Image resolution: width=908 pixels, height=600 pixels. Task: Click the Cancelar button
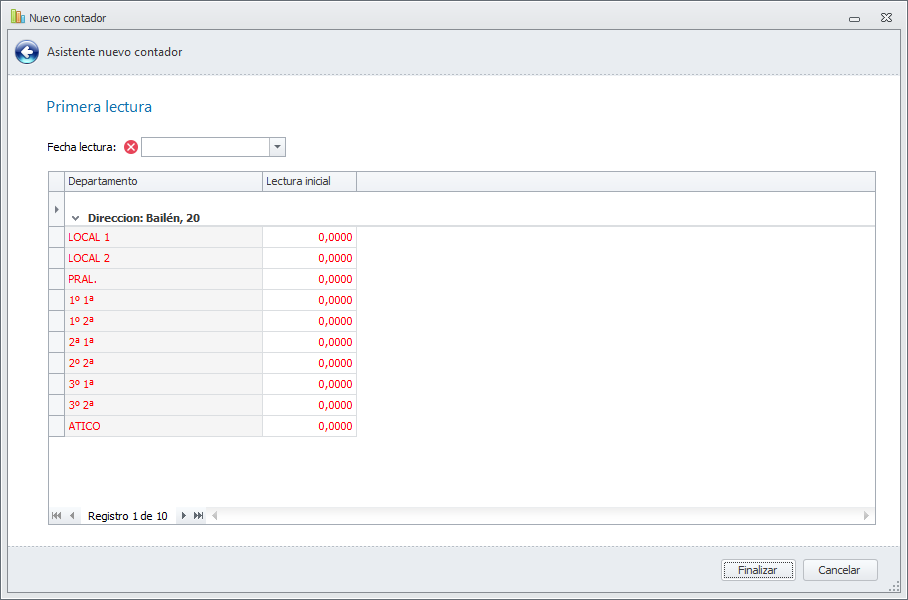tap(840, 570)
